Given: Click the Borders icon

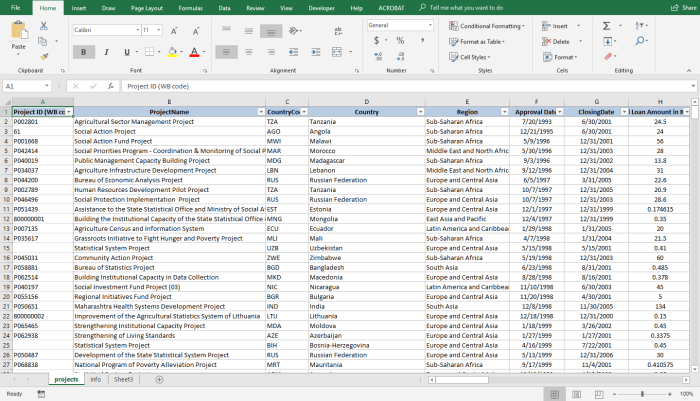Looking at the screenshot, I should coord(150,52).
